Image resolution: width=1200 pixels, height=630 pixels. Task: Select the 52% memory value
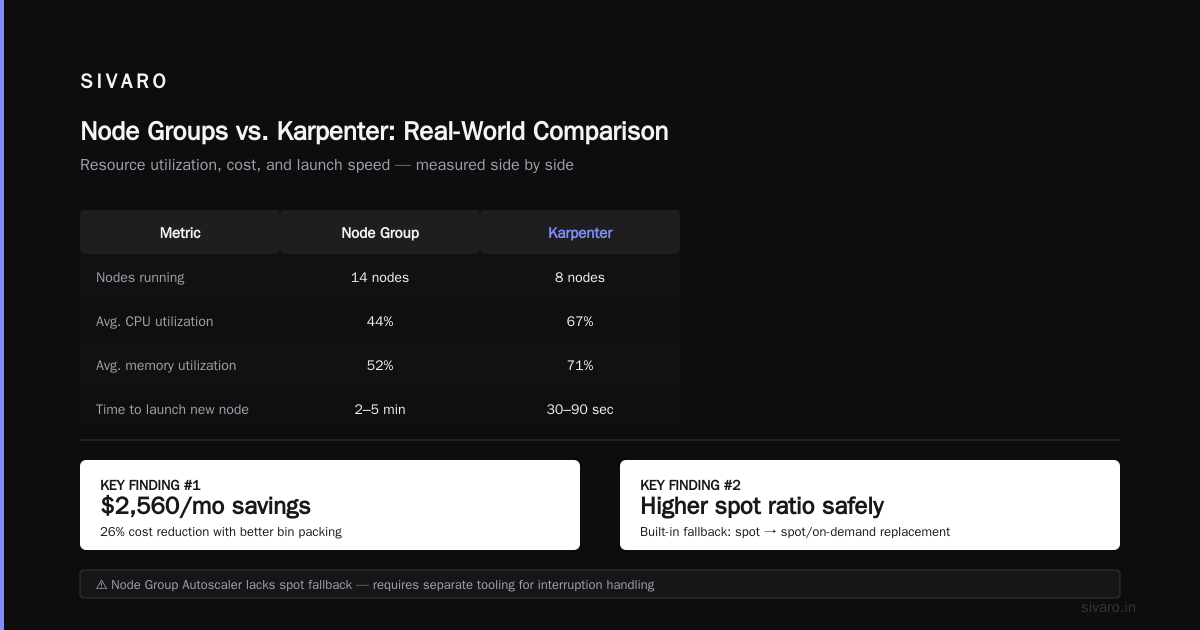(x=380, y=365)
